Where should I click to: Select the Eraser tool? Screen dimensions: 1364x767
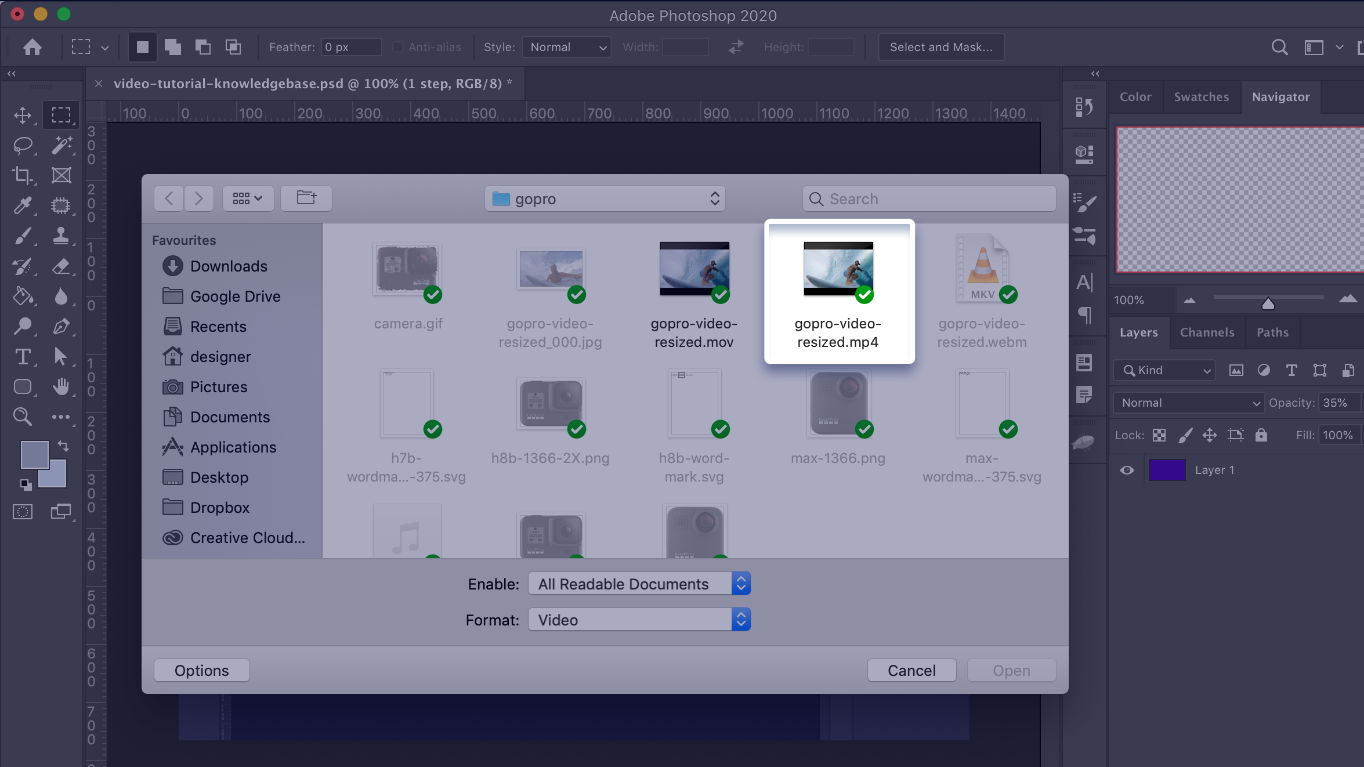(x=61, y=266)
